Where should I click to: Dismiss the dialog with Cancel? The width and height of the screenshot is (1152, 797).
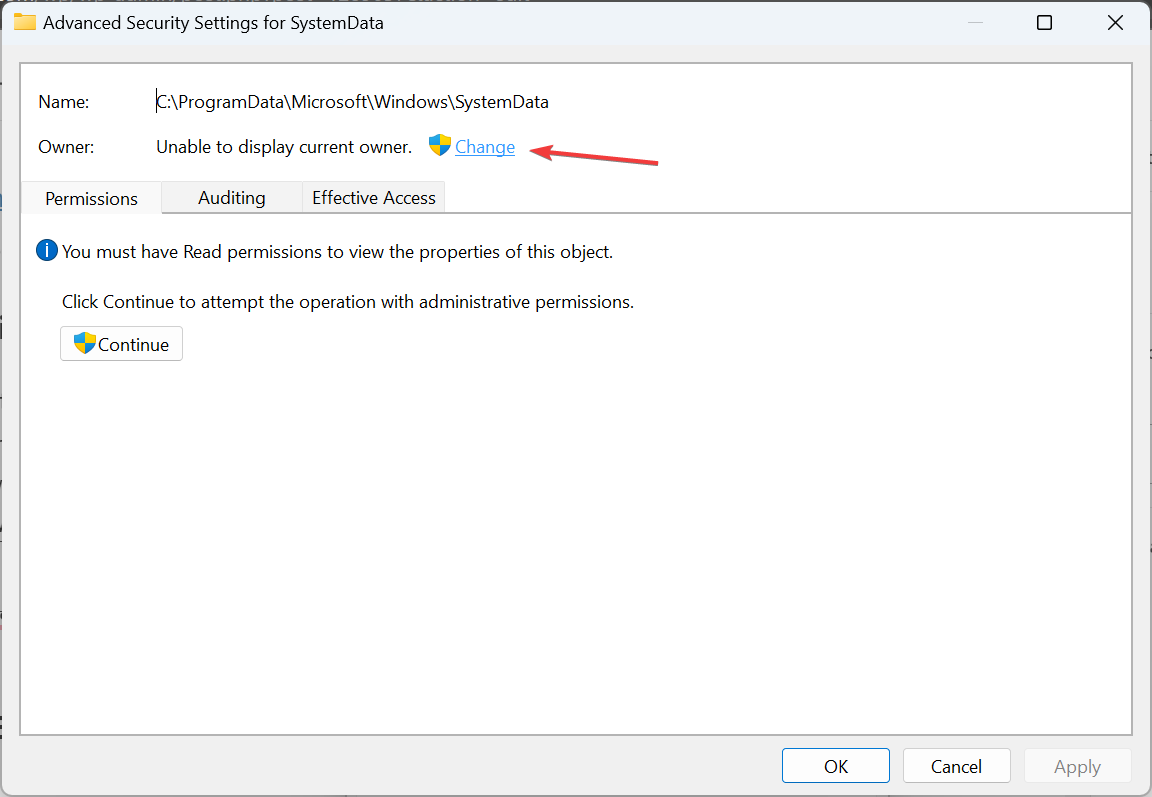(956, 766)
